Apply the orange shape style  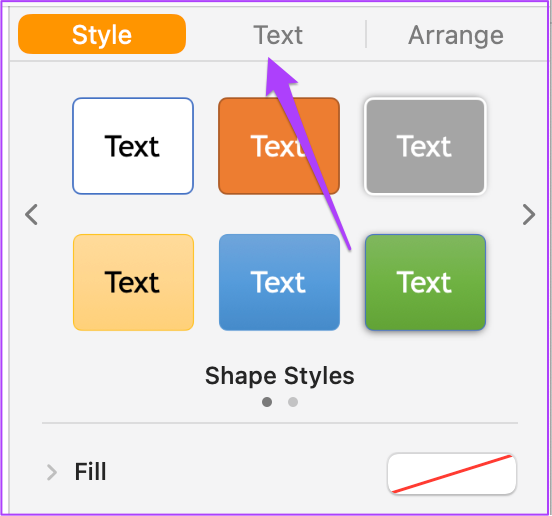[x=279, y=146]
